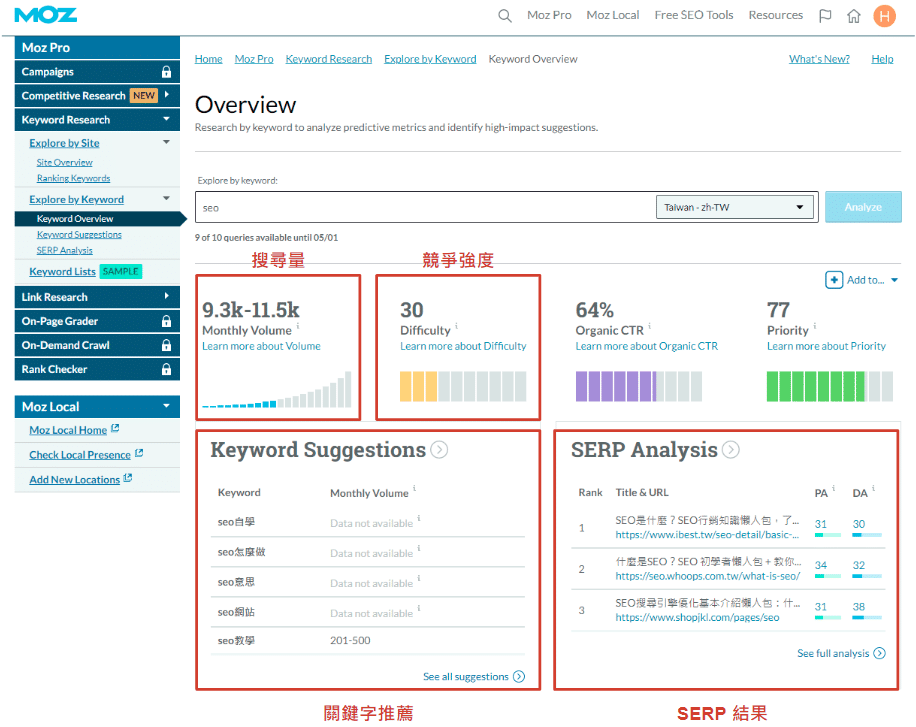Click the flag icon in top bar
This screenshot has width=916, height=727.
coord(825,16)
